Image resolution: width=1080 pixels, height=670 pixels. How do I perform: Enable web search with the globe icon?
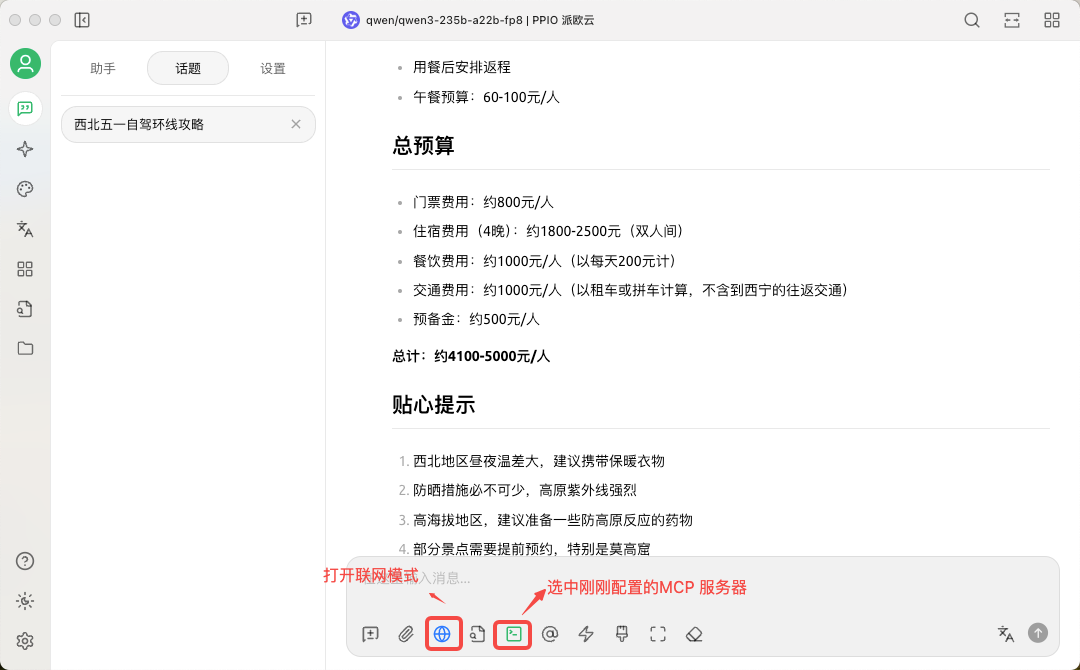click(x=444, y=633)
